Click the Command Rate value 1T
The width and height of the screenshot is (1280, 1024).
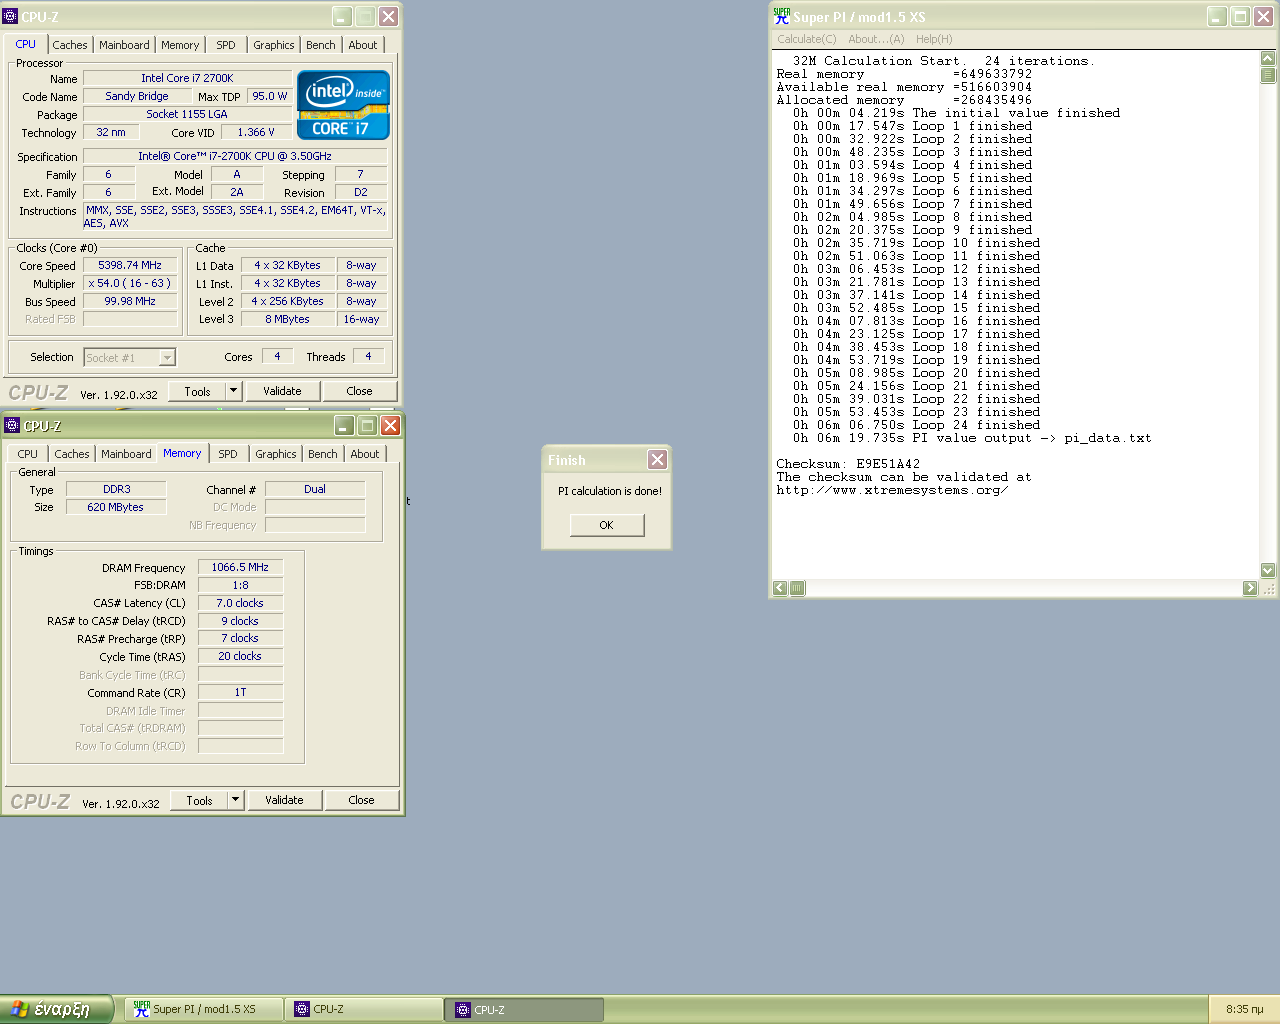coord(240,692)
